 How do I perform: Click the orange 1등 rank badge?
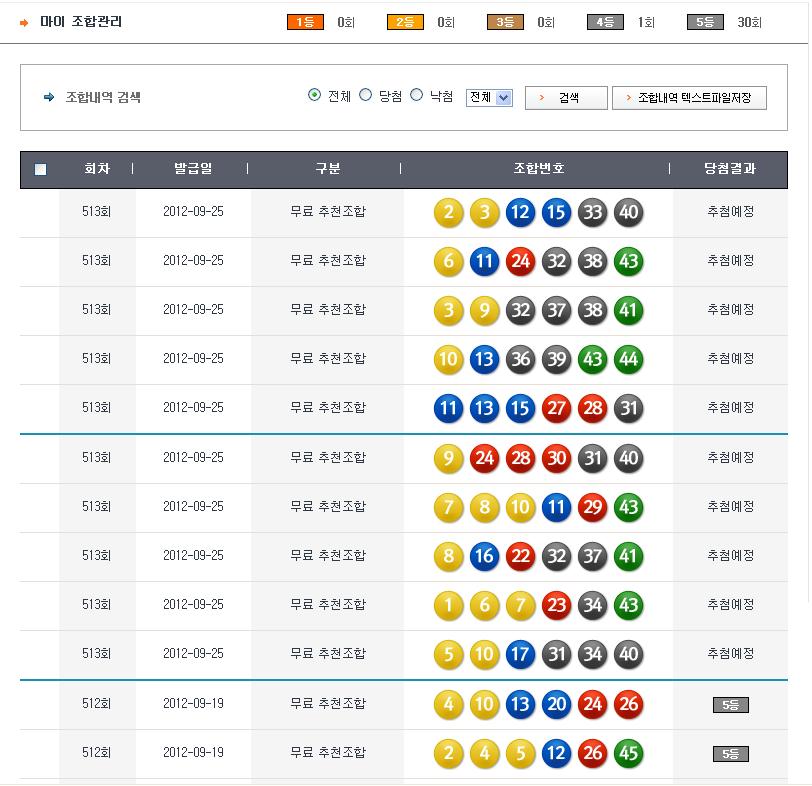[x=305, y=22]
